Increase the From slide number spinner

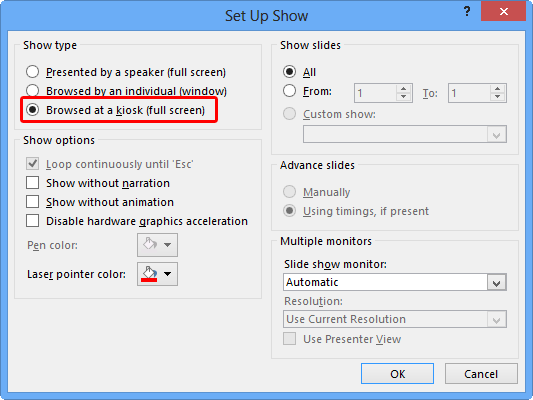click(x=403, y=89)
